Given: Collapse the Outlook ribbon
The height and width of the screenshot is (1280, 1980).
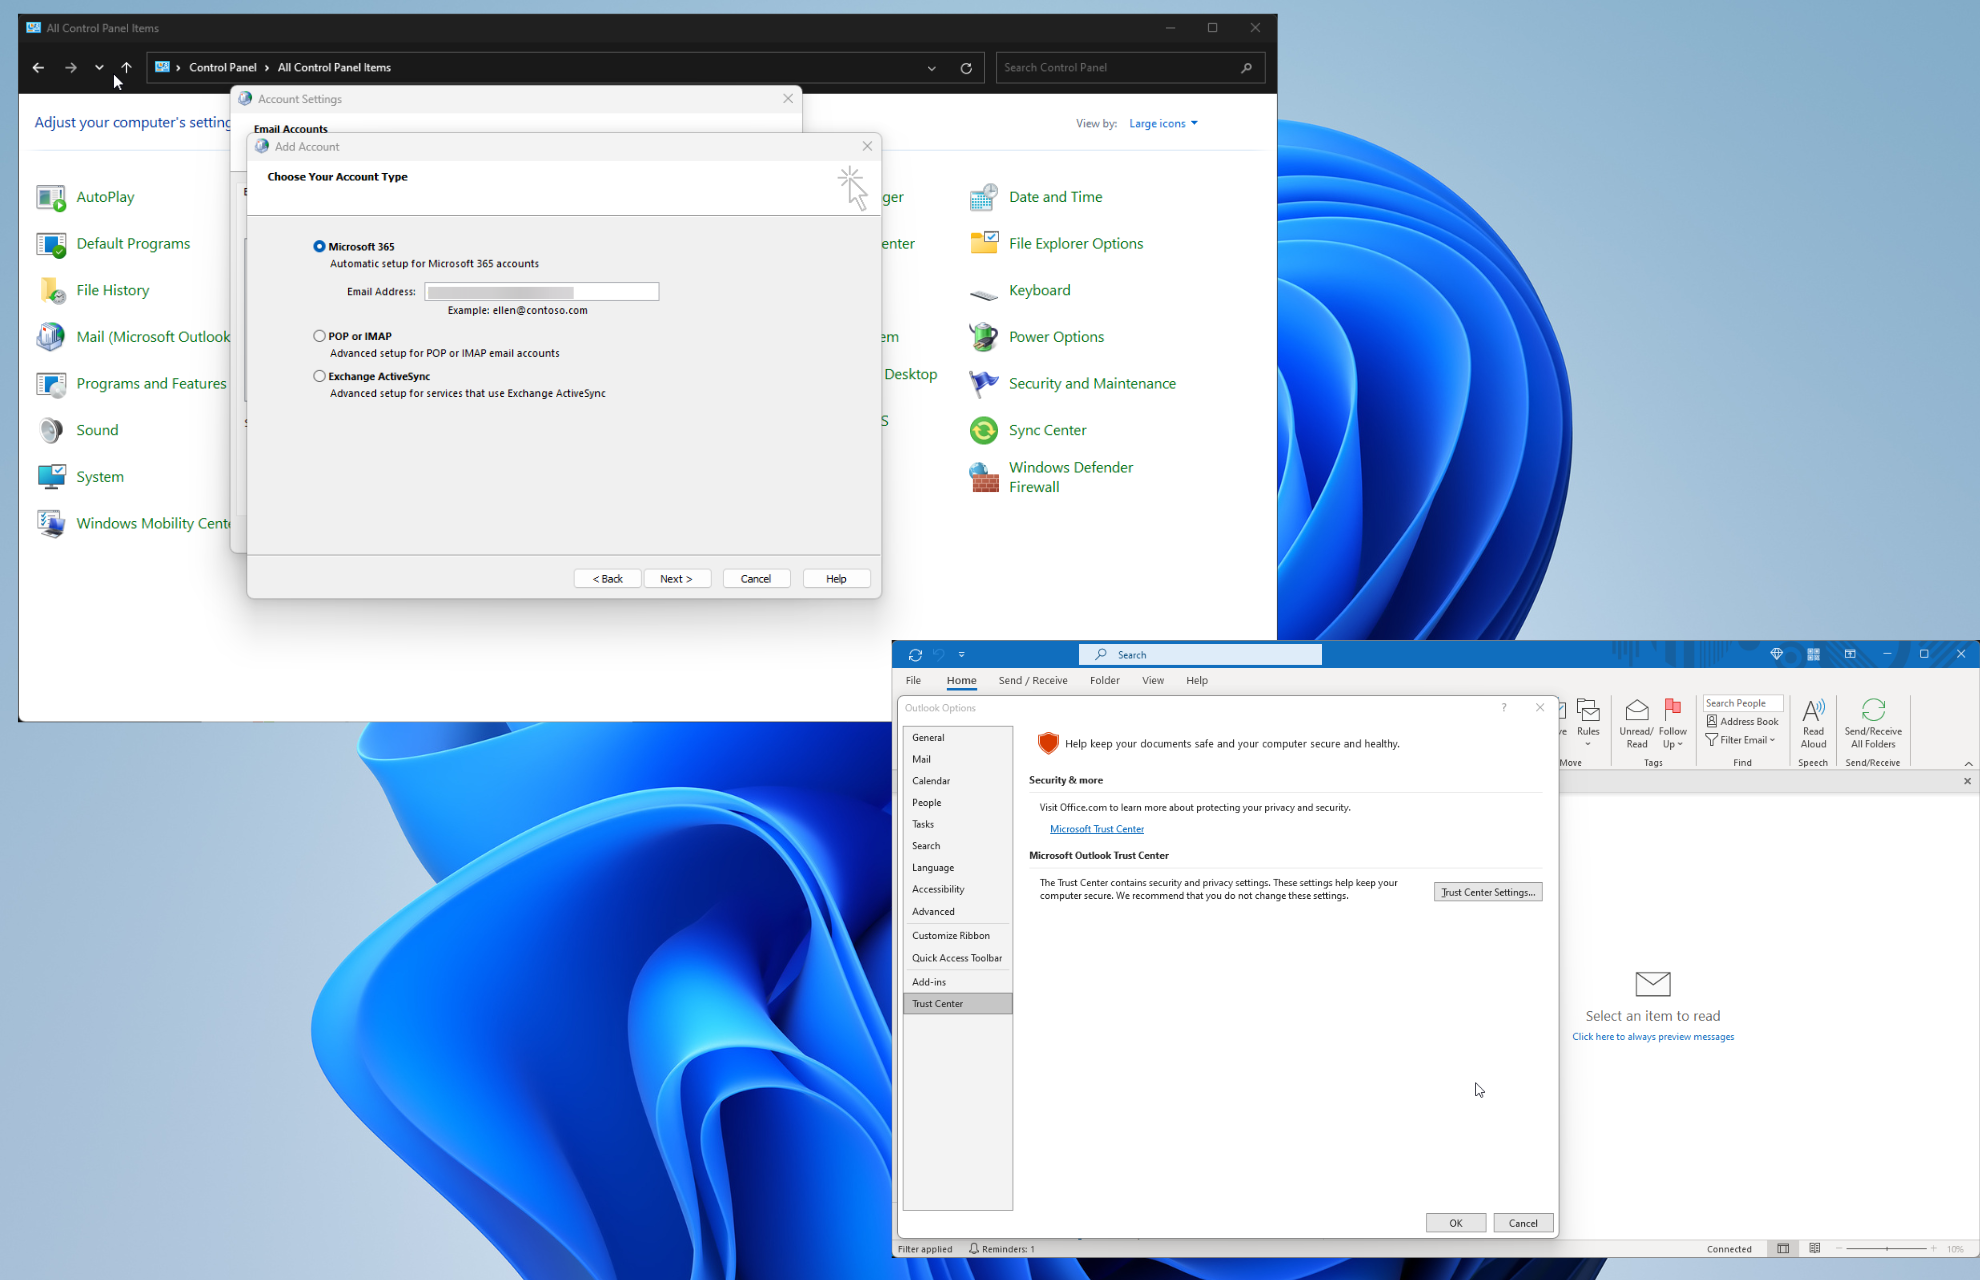Looking at the screenshot, I should click(1968, 764).
